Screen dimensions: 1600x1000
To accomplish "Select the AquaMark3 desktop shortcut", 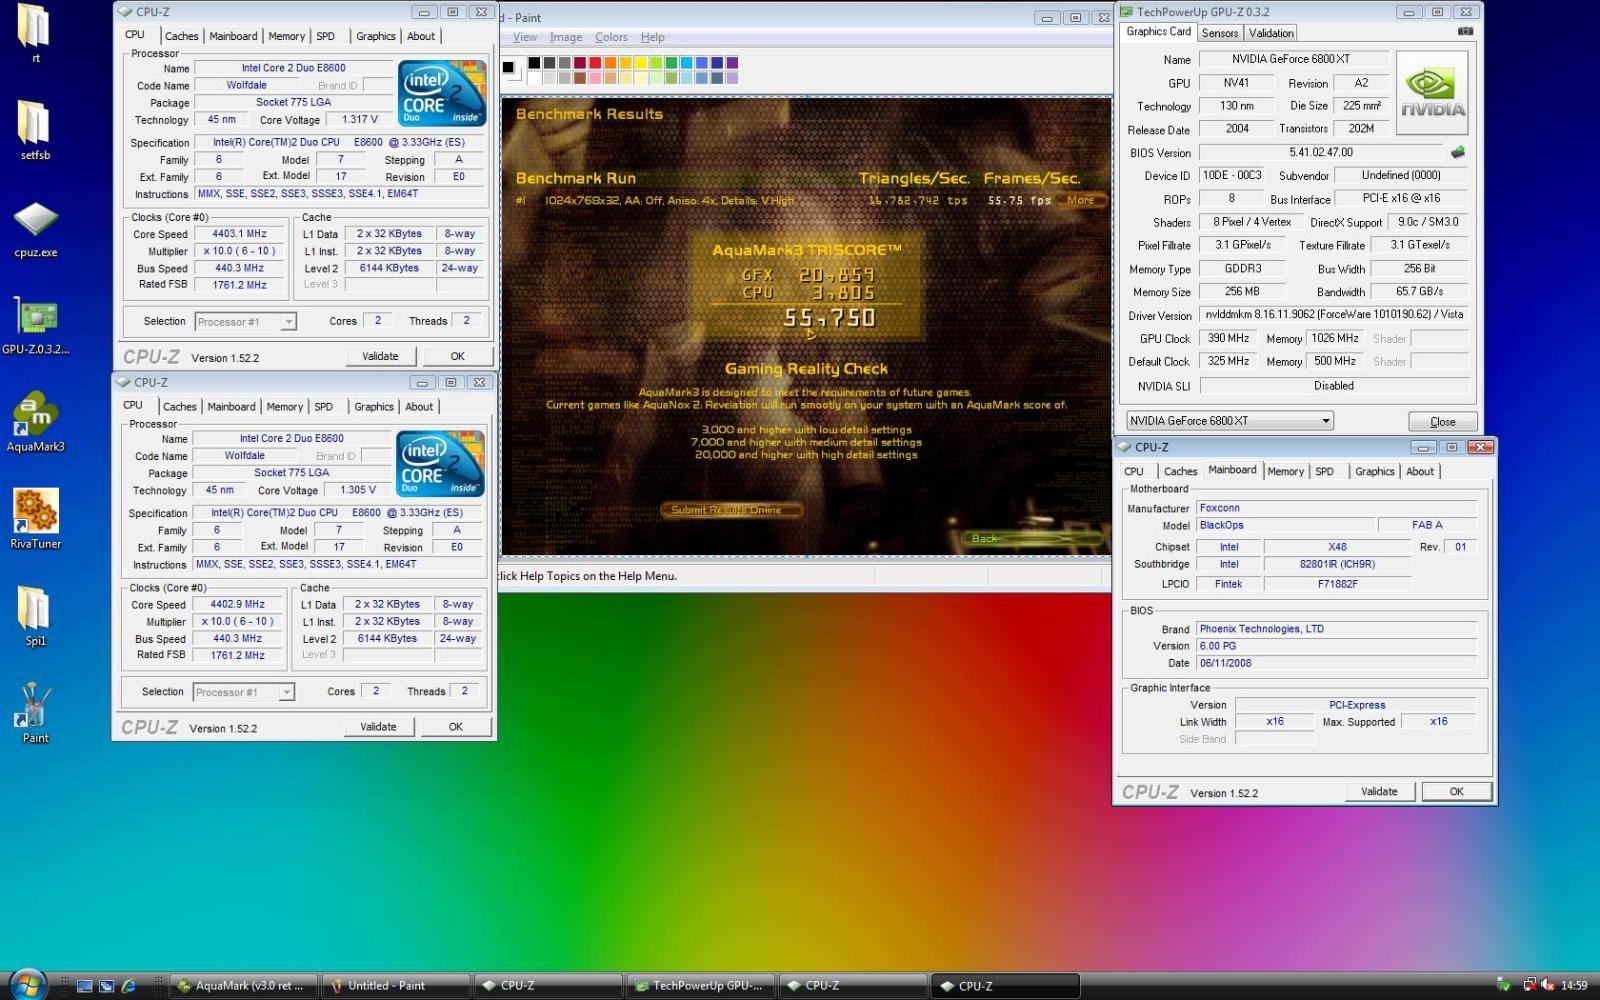I will point(35,423).
